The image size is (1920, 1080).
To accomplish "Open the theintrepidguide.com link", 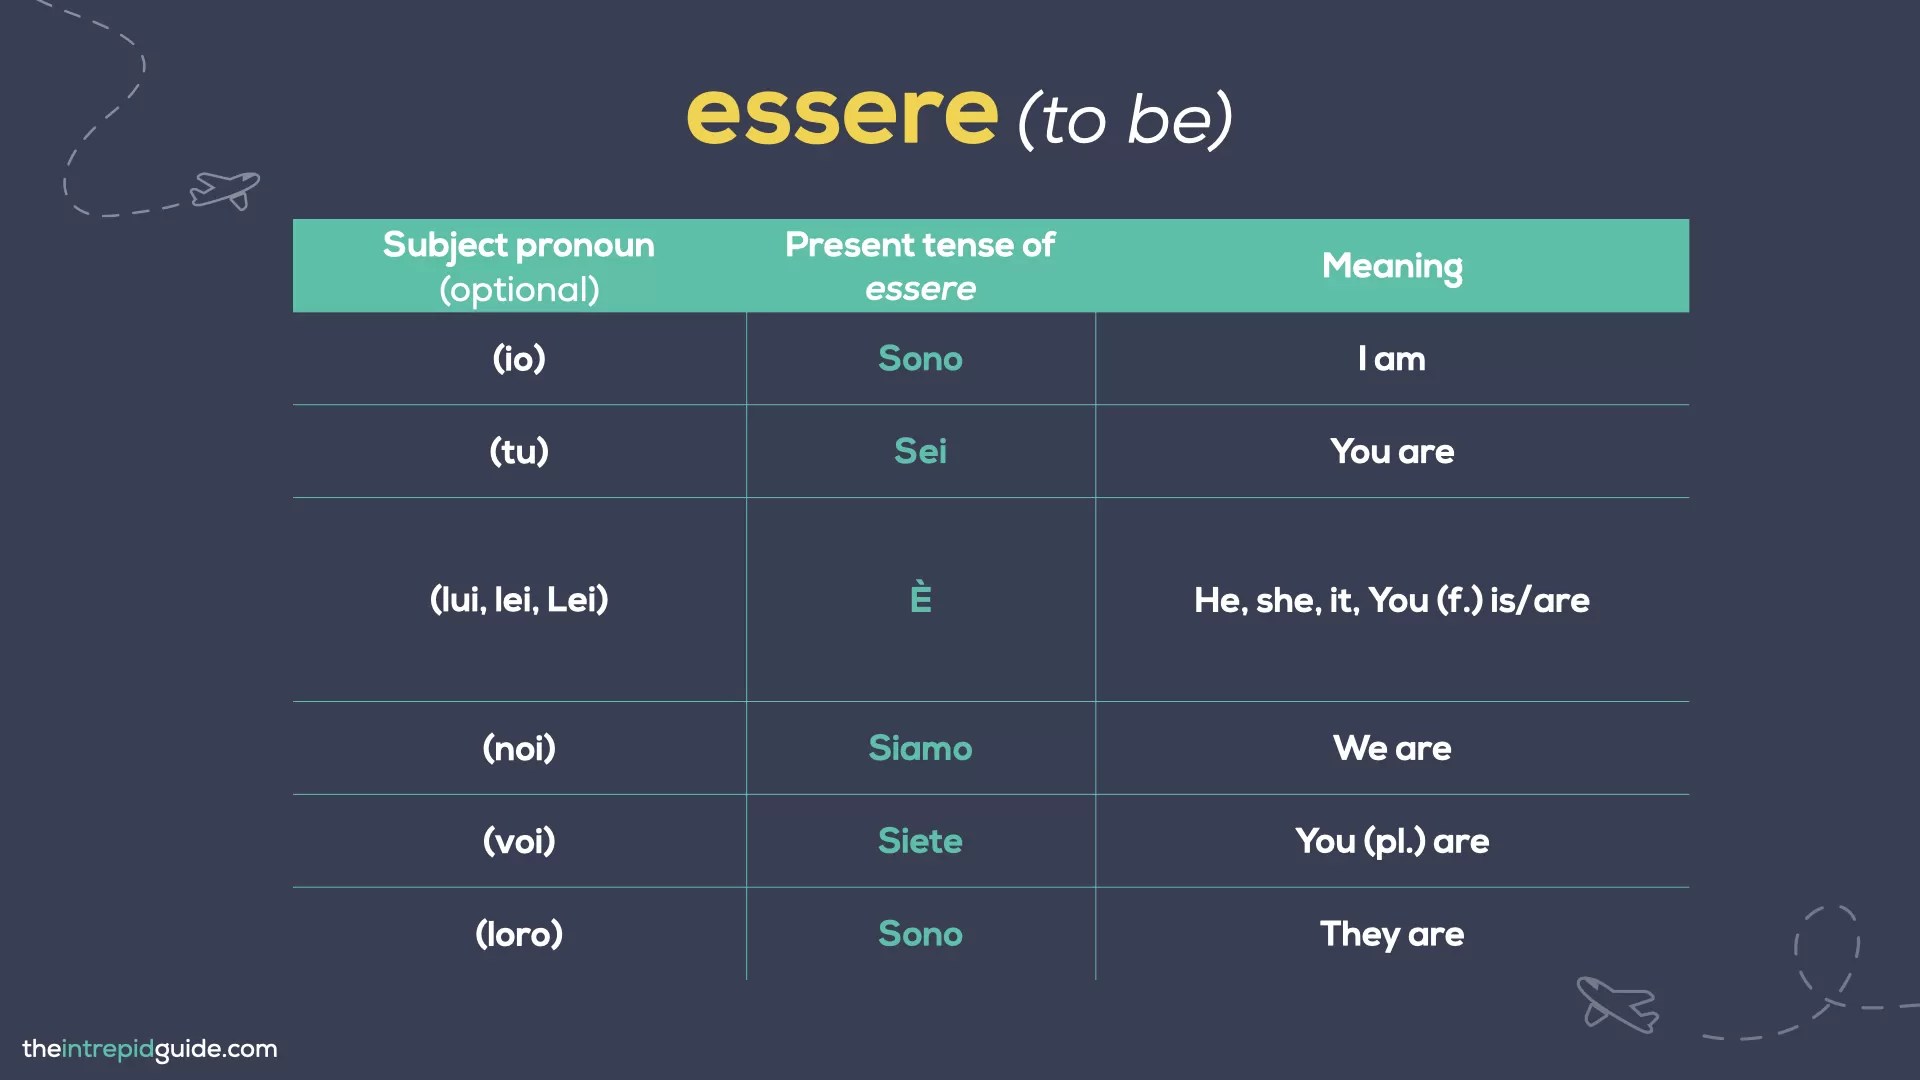I will point(150,1049).
